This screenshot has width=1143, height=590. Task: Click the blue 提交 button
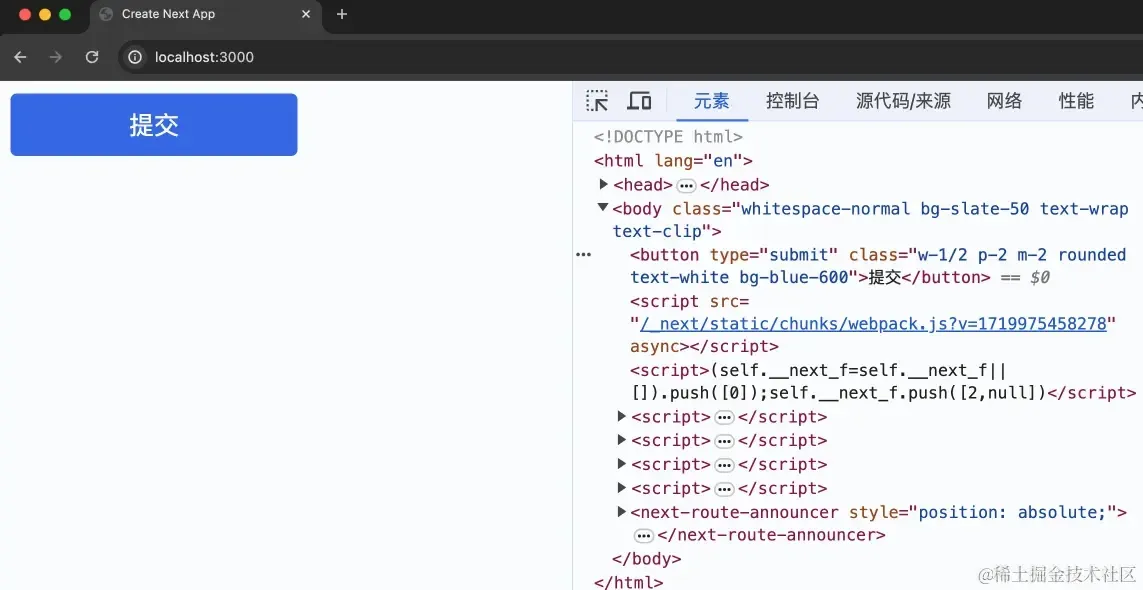(x=154, y=125)
